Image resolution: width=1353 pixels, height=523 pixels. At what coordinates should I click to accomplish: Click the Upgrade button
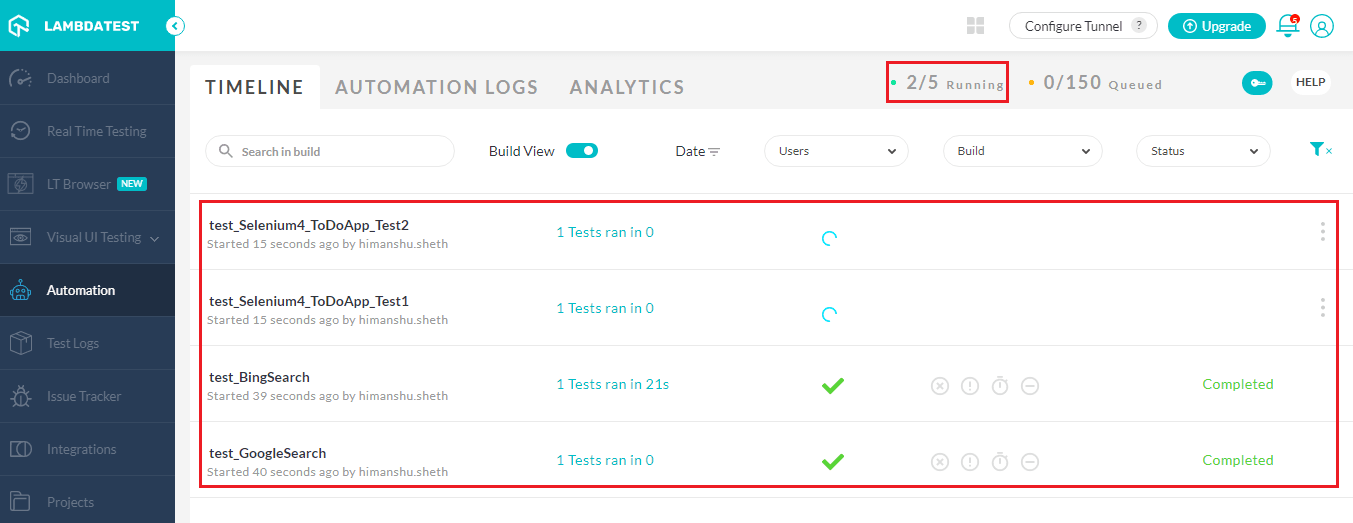pyautogui.click(x=1216, y=26)
